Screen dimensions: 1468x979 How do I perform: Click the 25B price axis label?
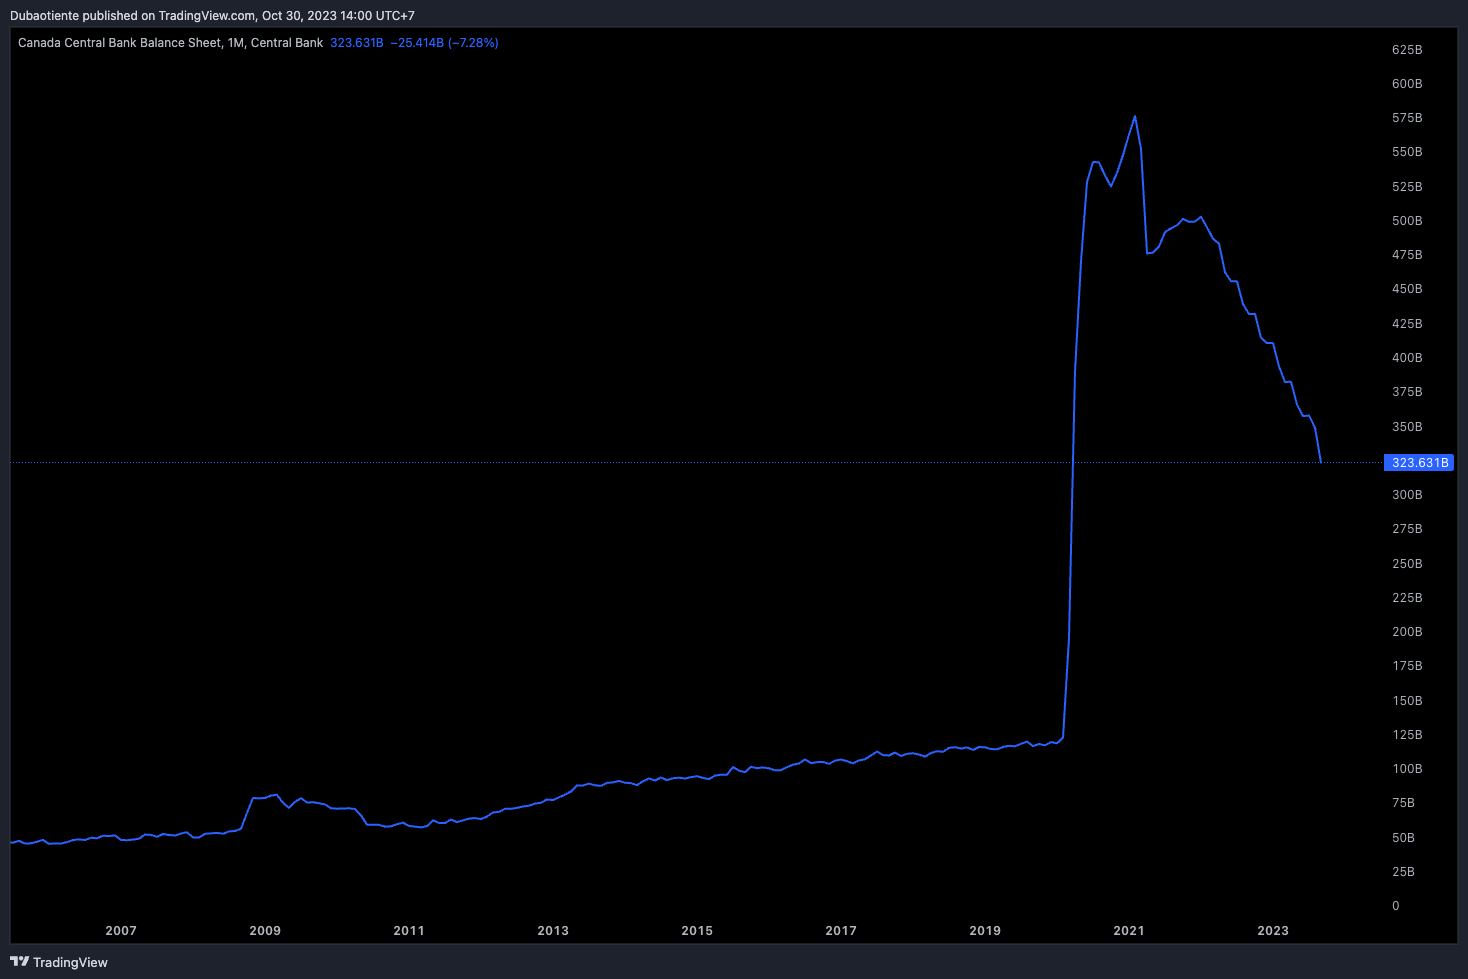[x=1403, y=872]
